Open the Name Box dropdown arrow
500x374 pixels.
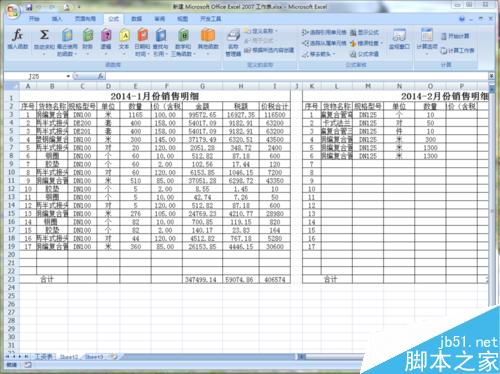pos(68,76)
